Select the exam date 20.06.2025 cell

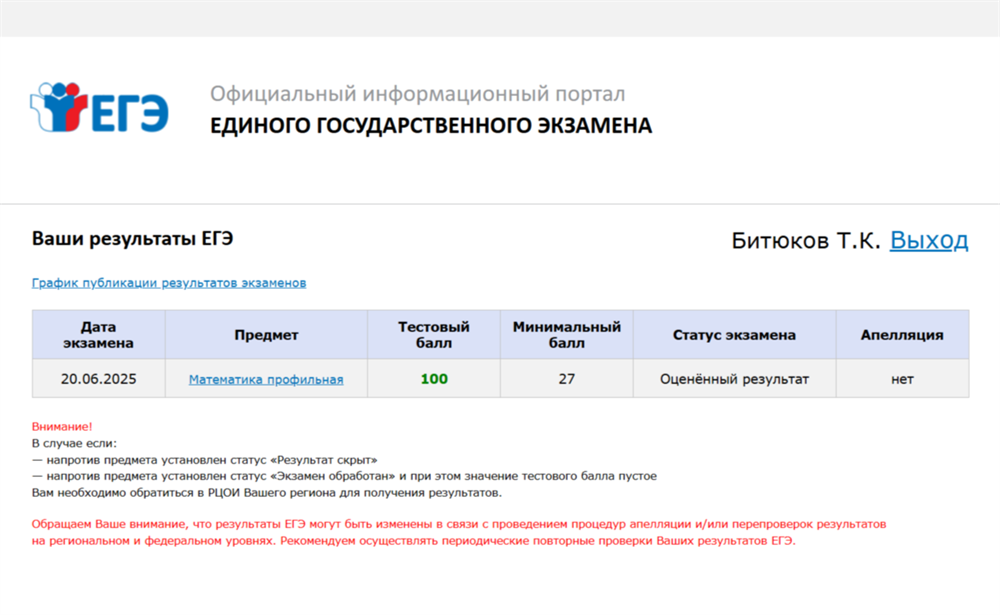(x=98, y=379)
